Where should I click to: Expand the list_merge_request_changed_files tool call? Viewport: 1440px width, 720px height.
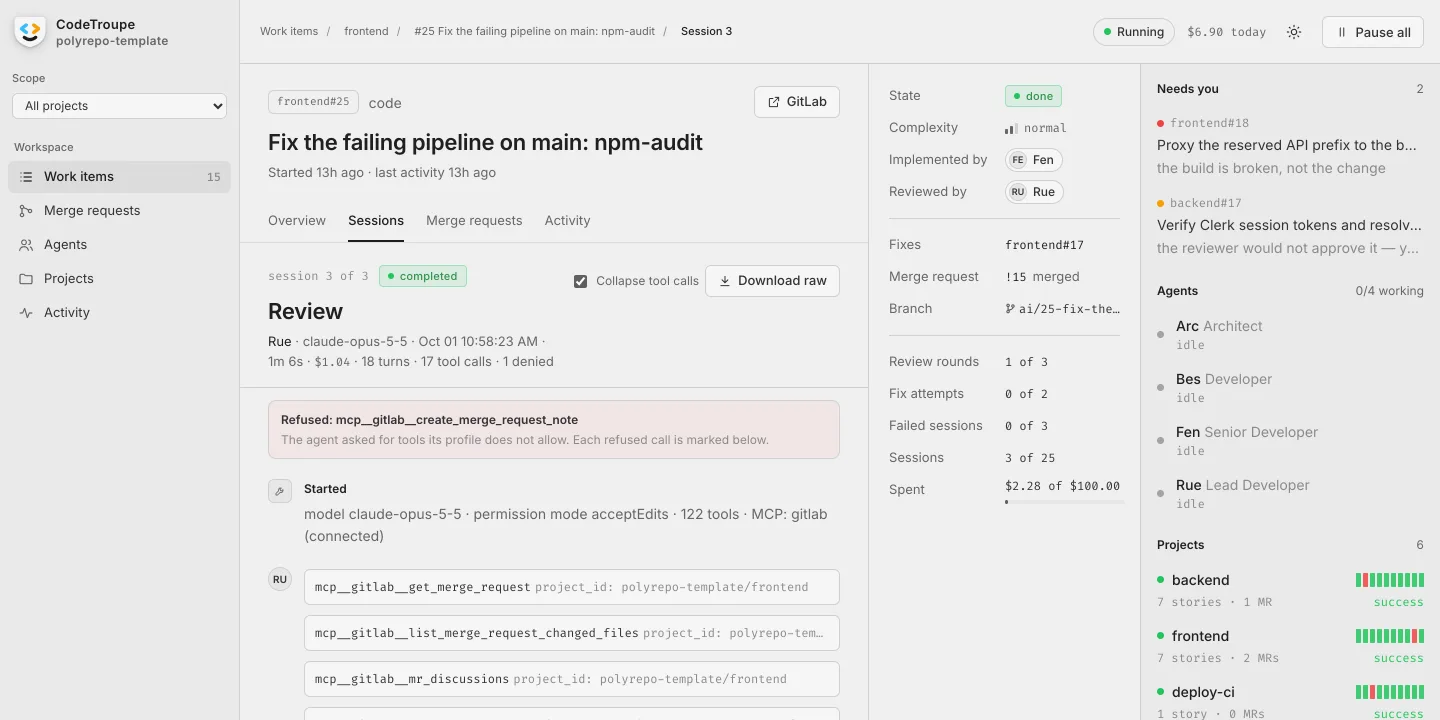(572, 633)
